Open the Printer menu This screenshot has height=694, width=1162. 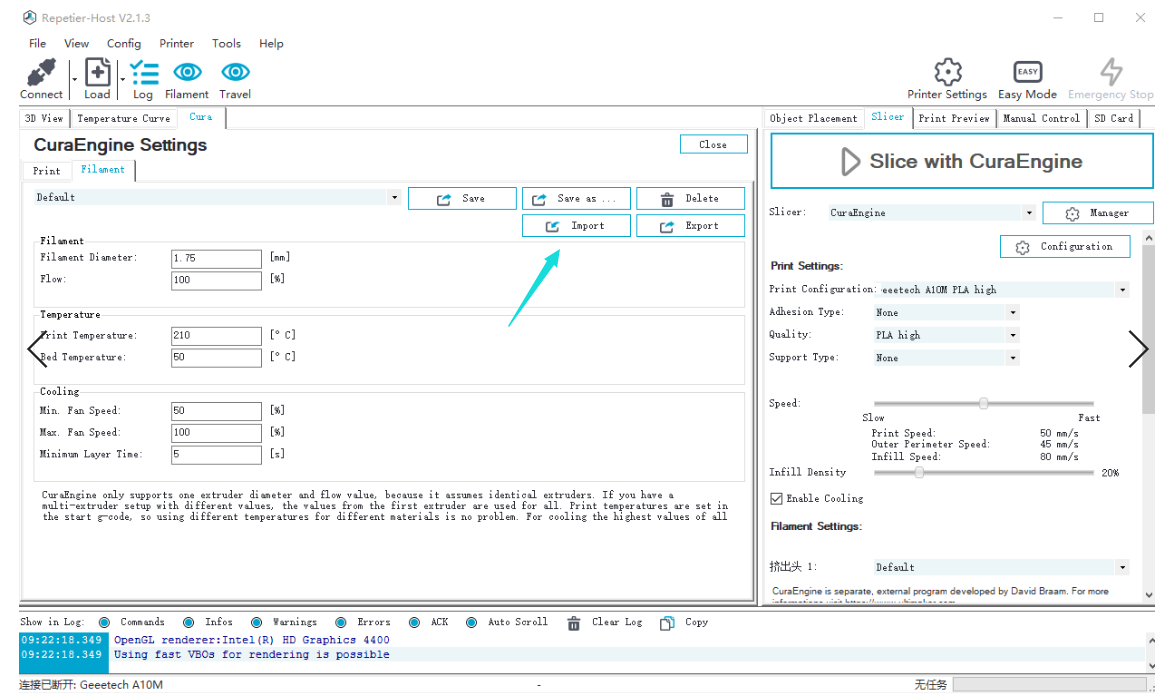tap(176, 44)
